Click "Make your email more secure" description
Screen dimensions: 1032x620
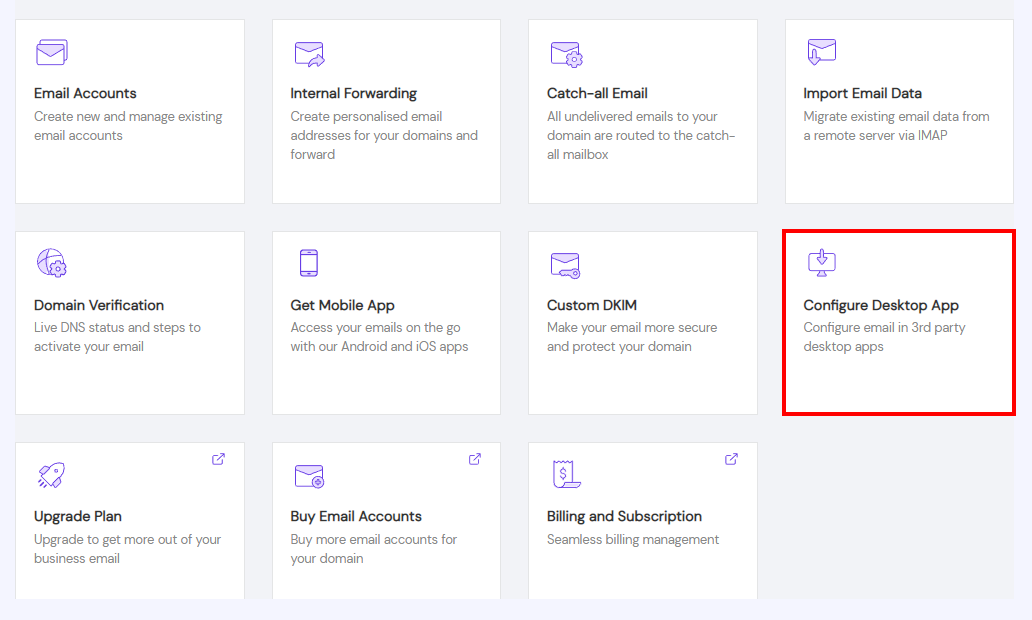point(632,337)
